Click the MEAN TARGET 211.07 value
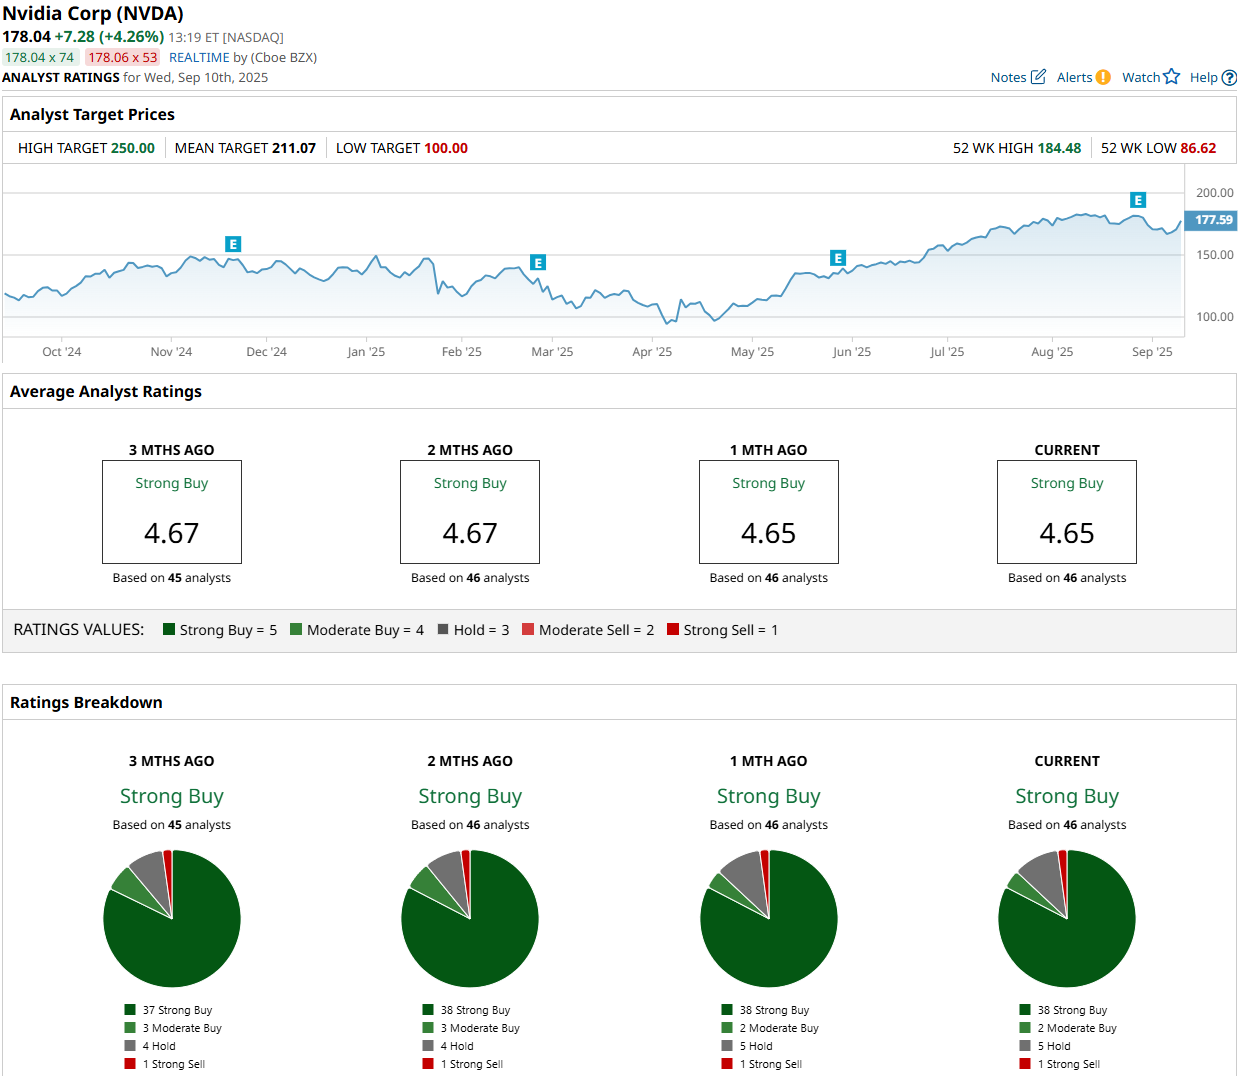This screenshot has width=1241, height=1076. [x=294, y=148]
